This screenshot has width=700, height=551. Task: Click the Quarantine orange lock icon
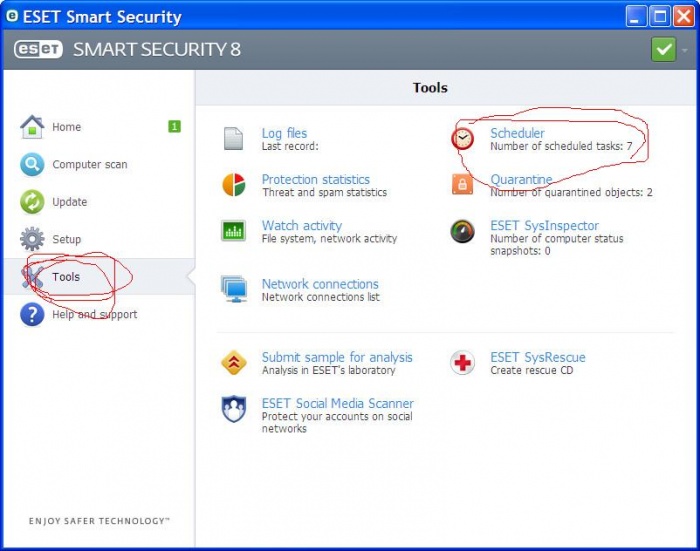tap(462, 185)
